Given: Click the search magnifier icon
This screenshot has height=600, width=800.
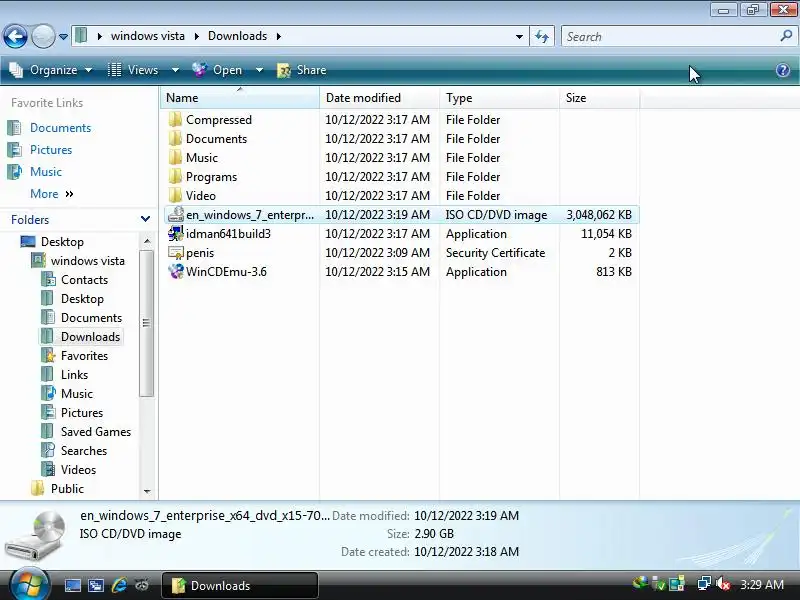Looking at the screenshot, I should point(786,36).
